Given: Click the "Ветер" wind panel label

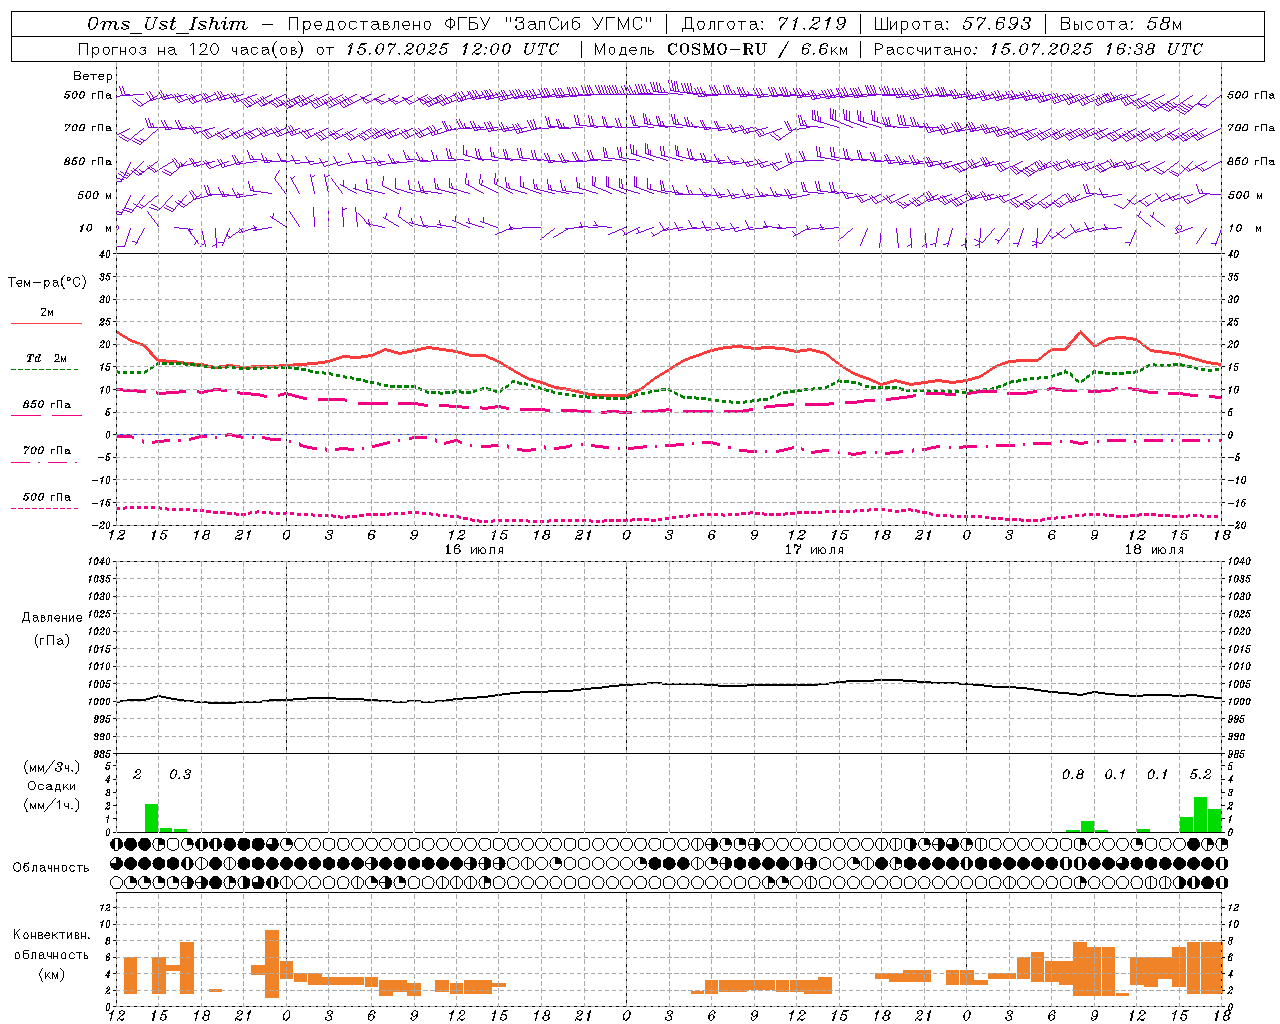Looking at the screenshot, I should coord(93,76).
